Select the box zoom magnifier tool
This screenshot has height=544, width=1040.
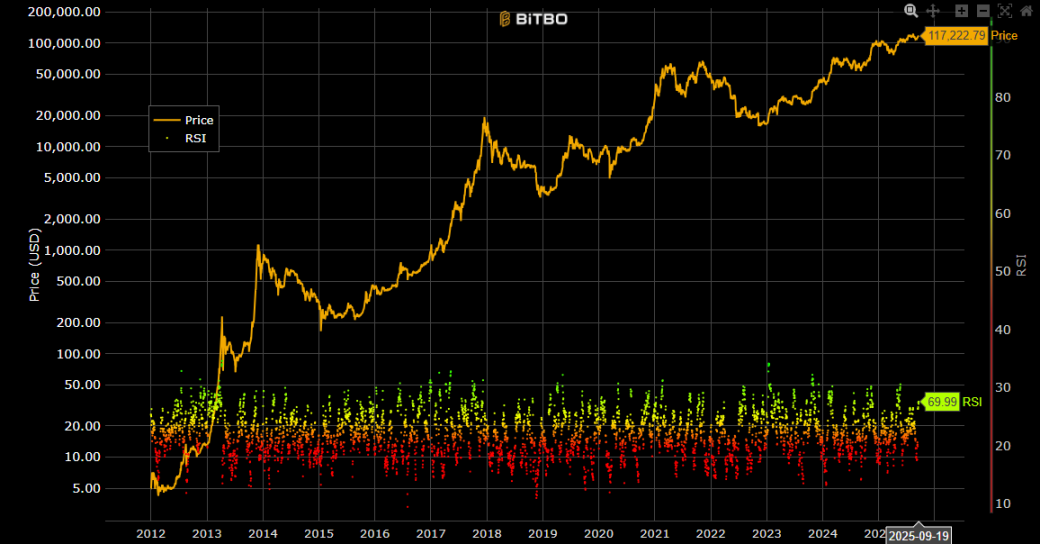click(911, 11)
